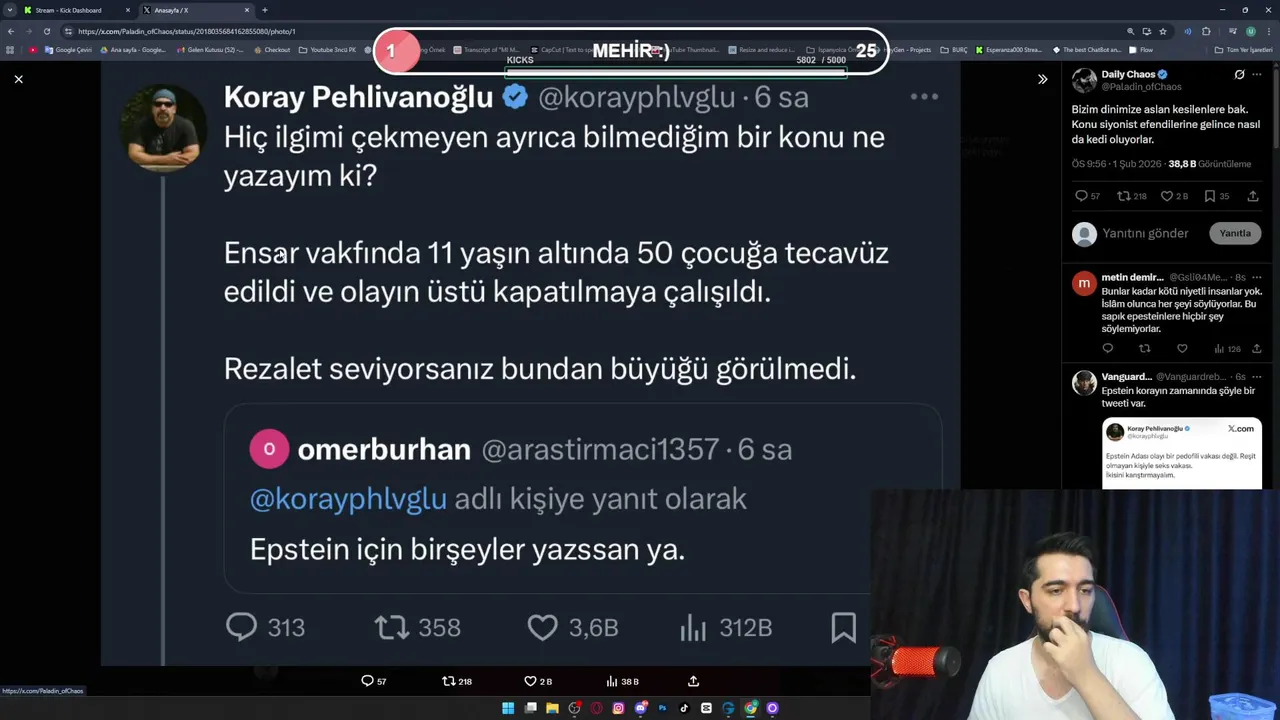Viewport: 1280px width, 720px height.
Task: Open replies icon showing 57 in bottom bar
Action: 373,681
